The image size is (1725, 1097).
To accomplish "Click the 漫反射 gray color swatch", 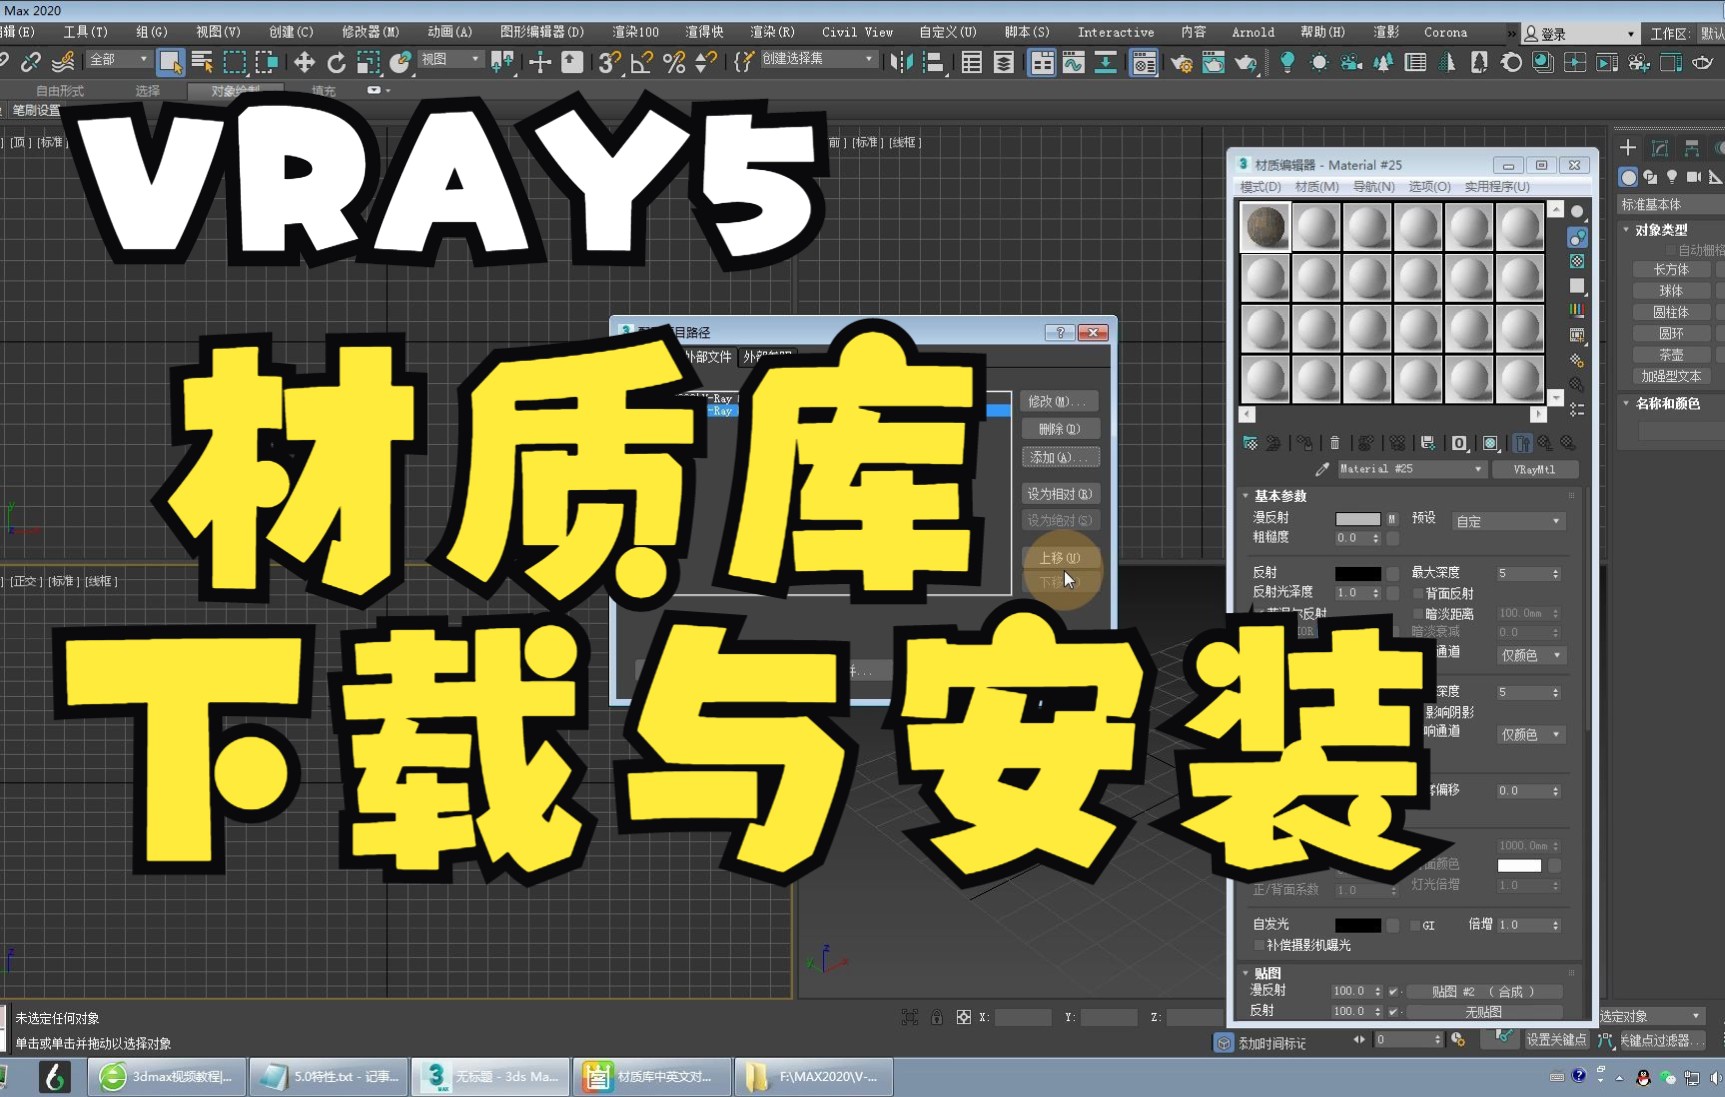I will pos(1357,518).
